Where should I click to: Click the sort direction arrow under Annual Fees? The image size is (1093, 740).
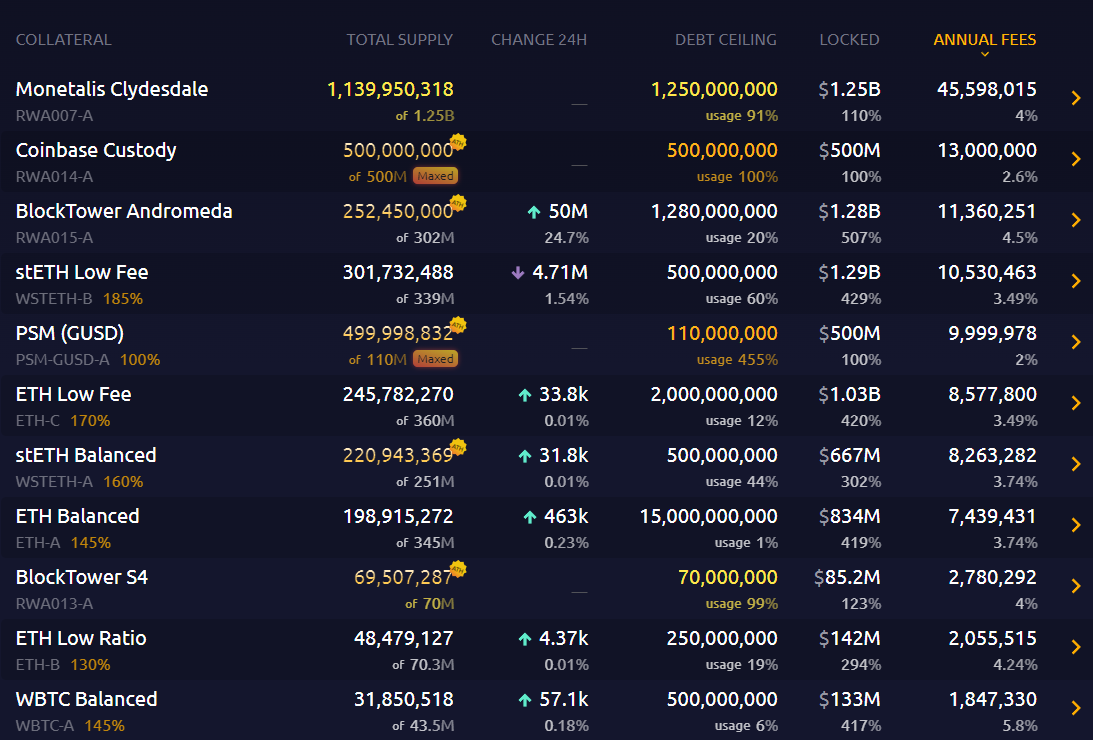click(985, 54)
